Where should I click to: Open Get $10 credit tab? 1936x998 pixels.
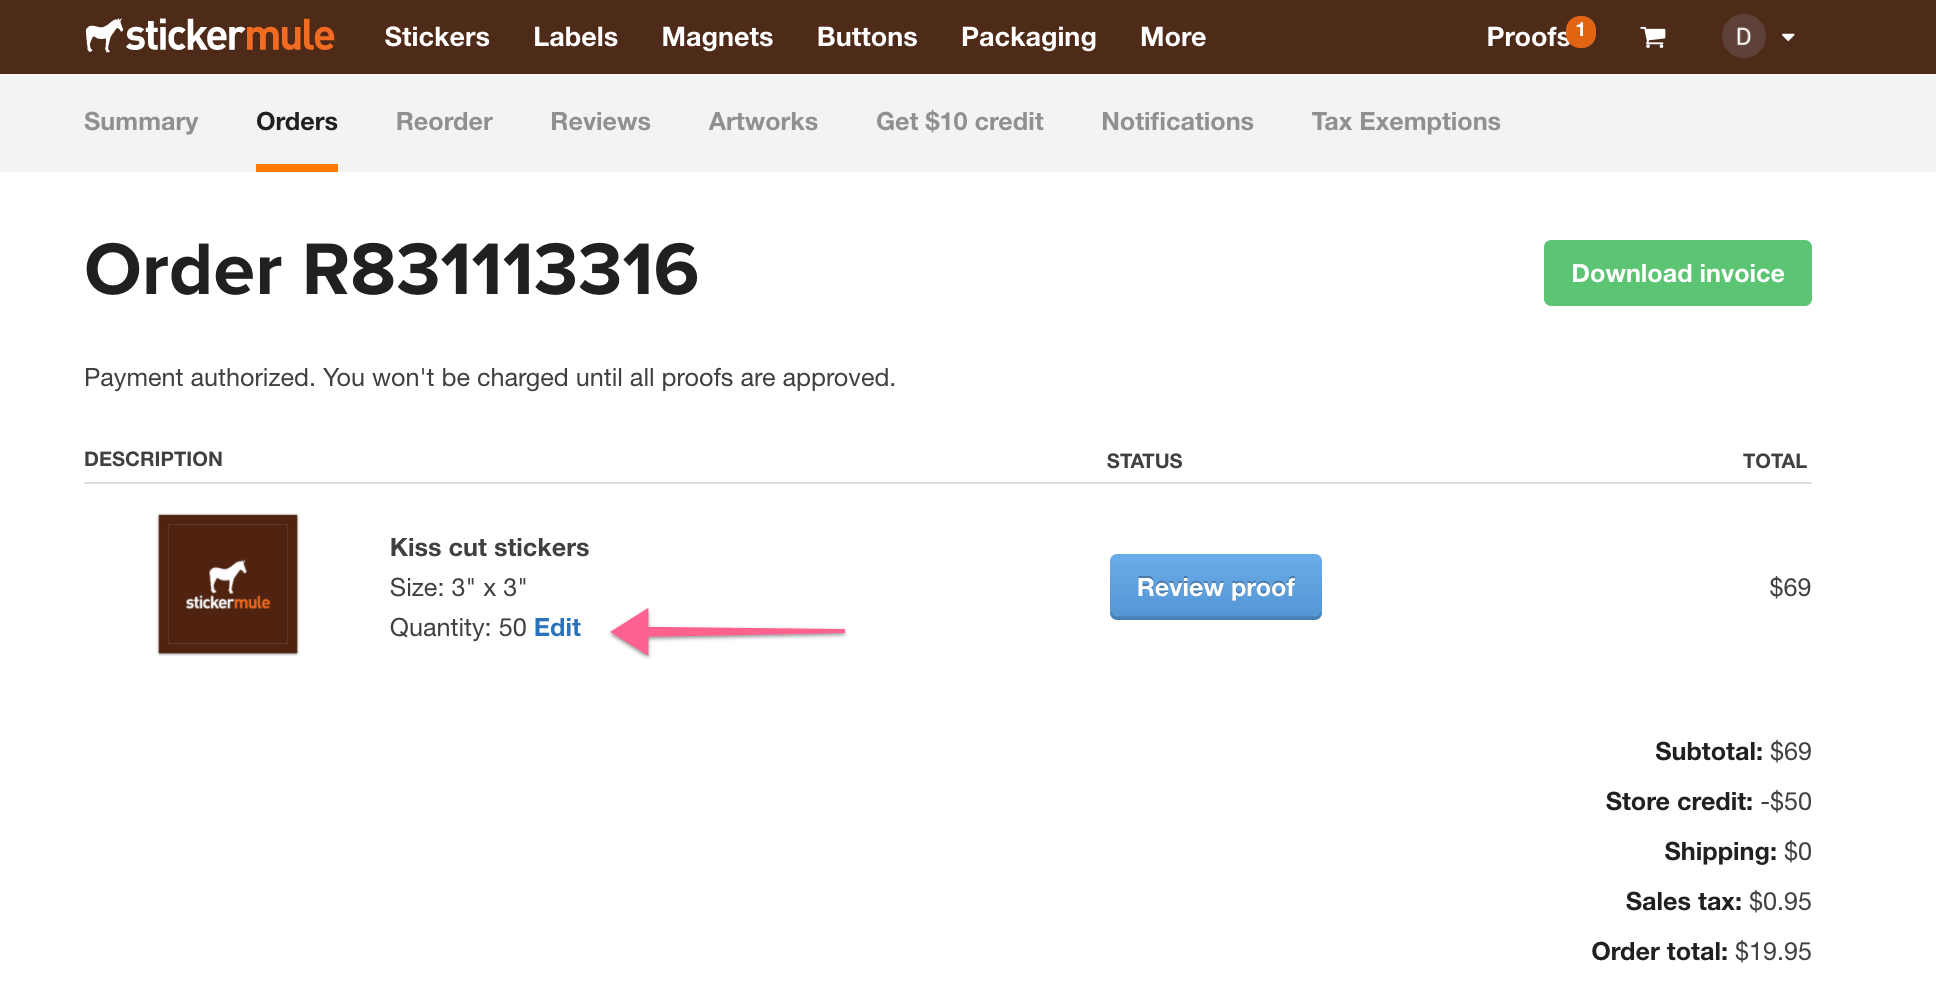[x=960, y=122]
